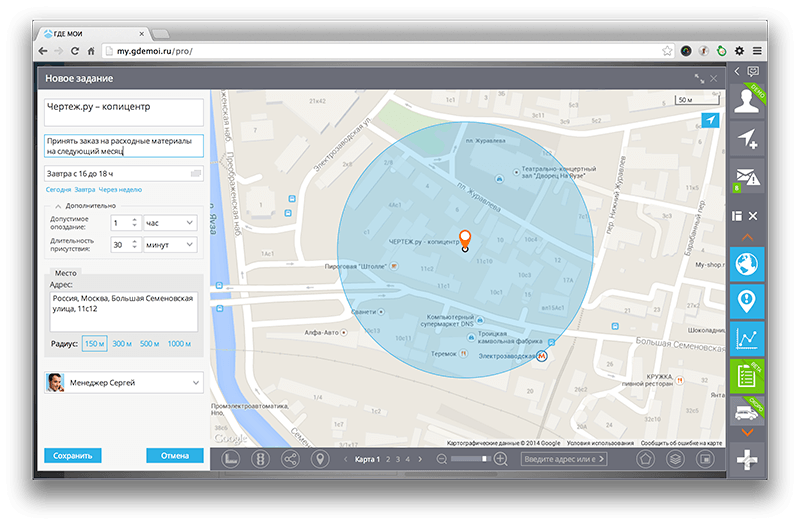Click the chat feedback icon at sidebar top
The width and height of the screenshot is (800, 525).
pos(753,71)
